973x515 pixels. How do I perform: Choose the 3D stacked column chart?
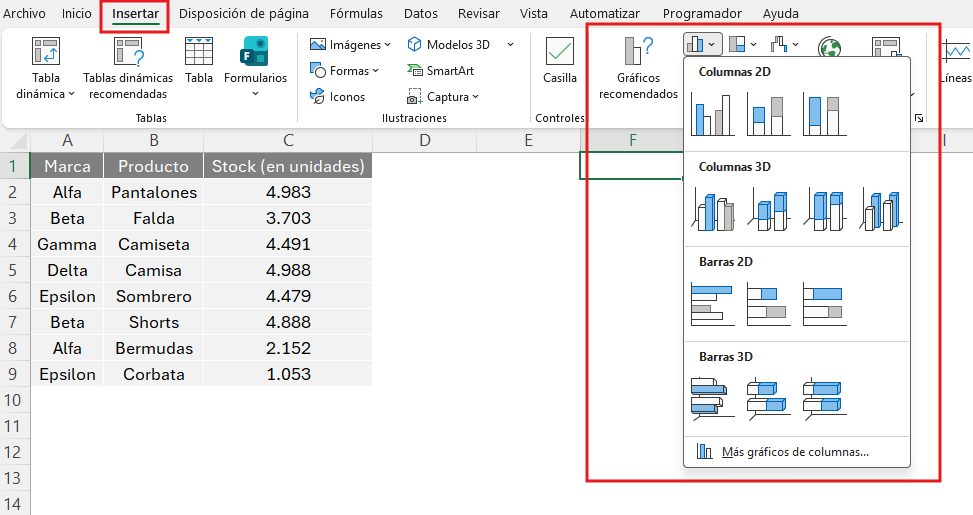click(768, 210)
